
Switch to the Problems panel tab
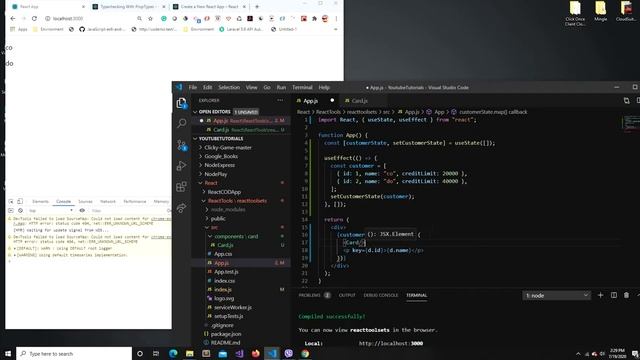click(x=309, y=295)
